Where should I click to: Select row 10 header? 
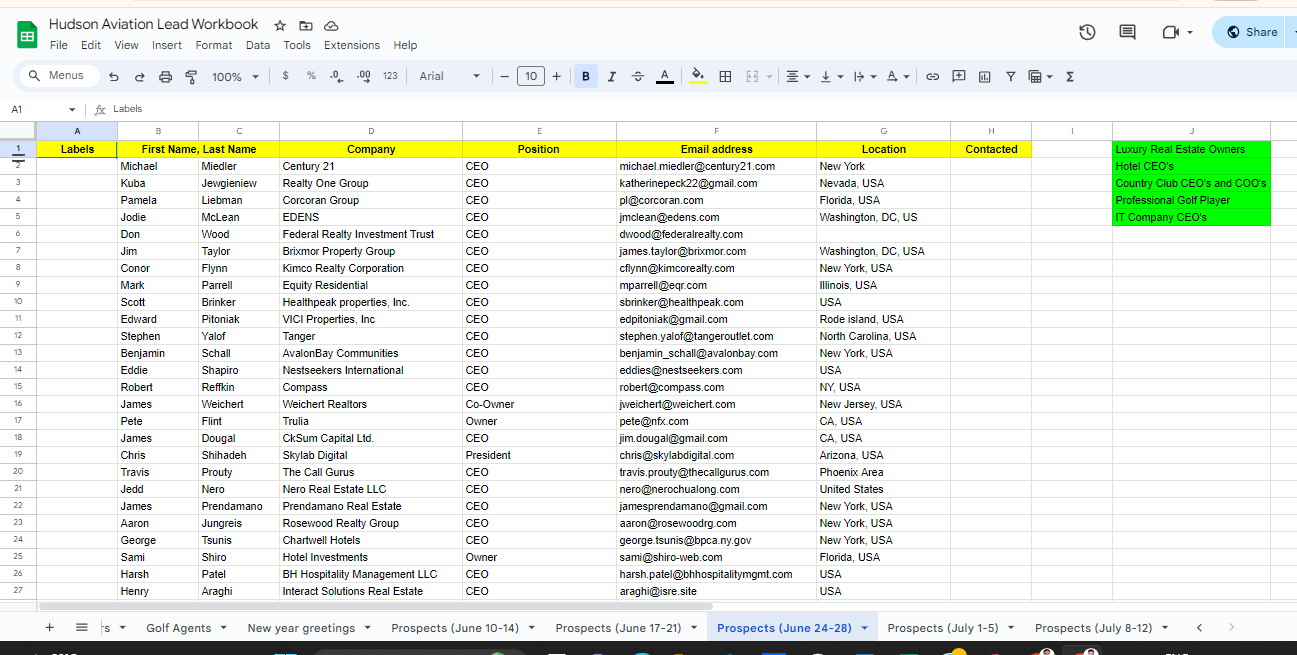[18, 302]
